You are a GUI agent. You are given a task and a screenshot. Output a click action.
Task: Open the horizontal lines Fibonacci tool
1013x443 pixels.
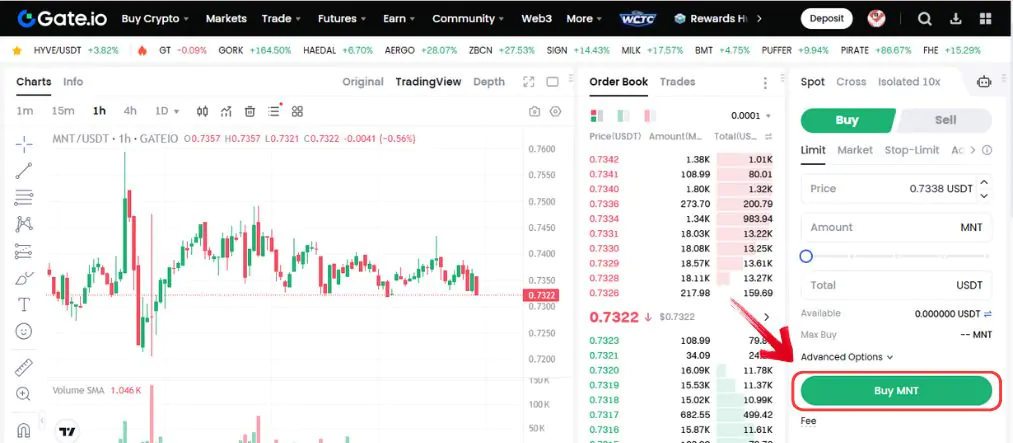tap(24, 198)
